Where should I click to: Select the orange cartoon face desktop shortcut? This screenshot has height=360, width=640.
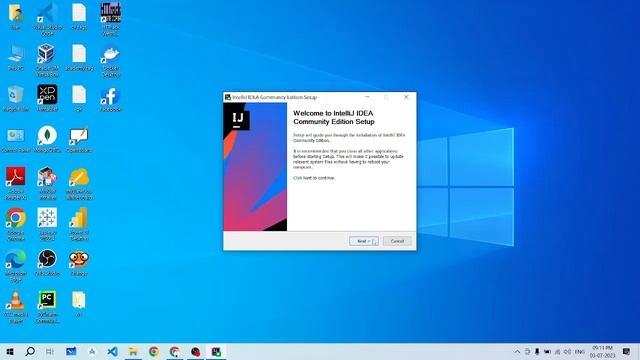(x=79, y=262)
